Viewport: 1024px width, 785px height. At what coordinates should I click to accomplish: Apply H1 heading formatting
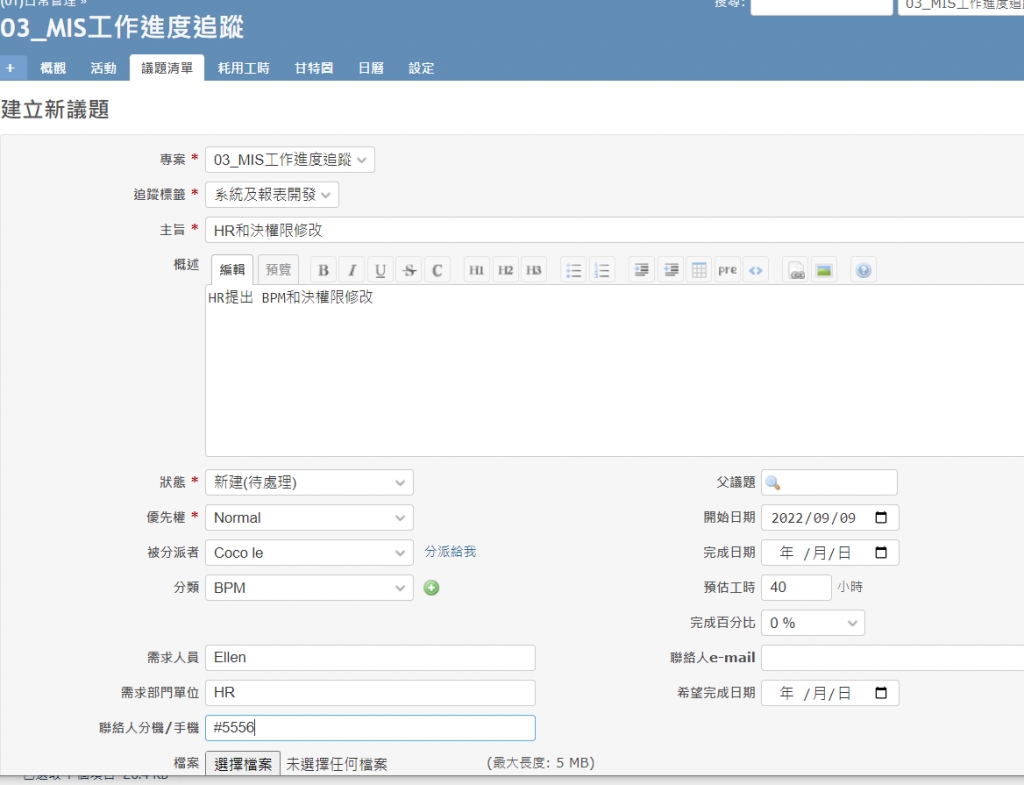pyautogui.click(x=477, y=270)
